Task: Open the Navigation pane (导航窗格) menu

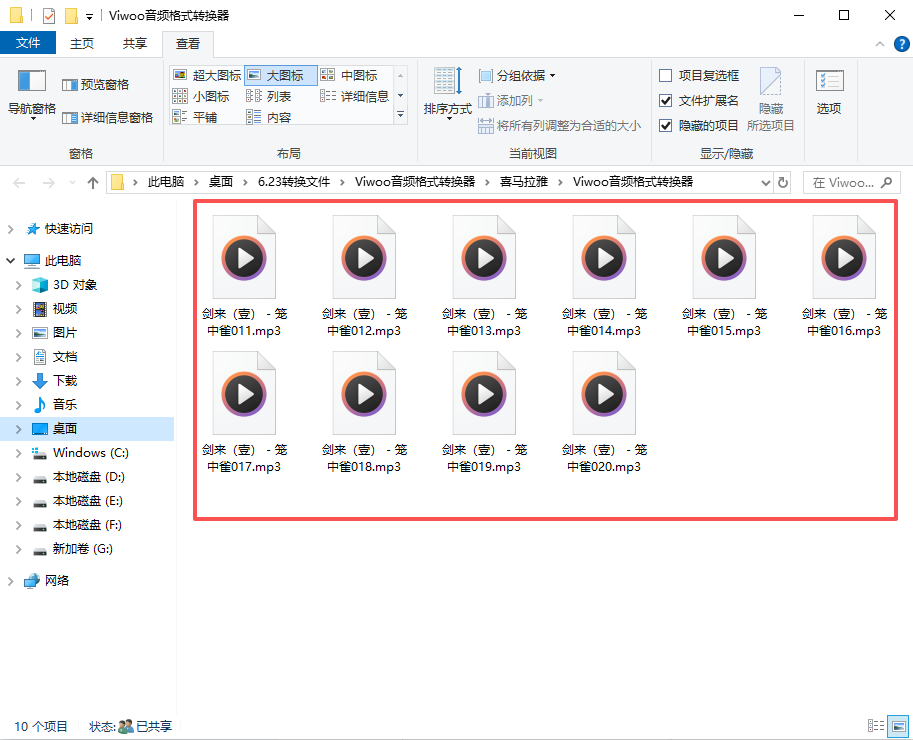Action: pos(31,94)
